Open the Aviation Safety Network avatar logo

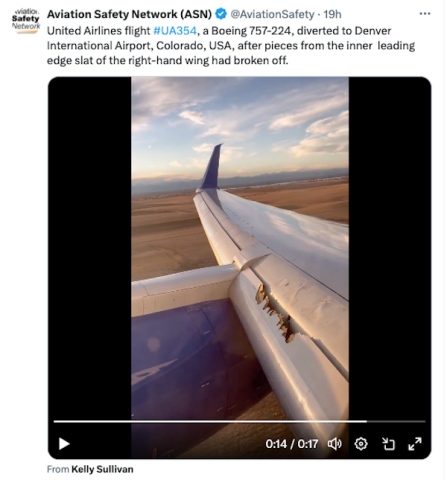[26, 21]
